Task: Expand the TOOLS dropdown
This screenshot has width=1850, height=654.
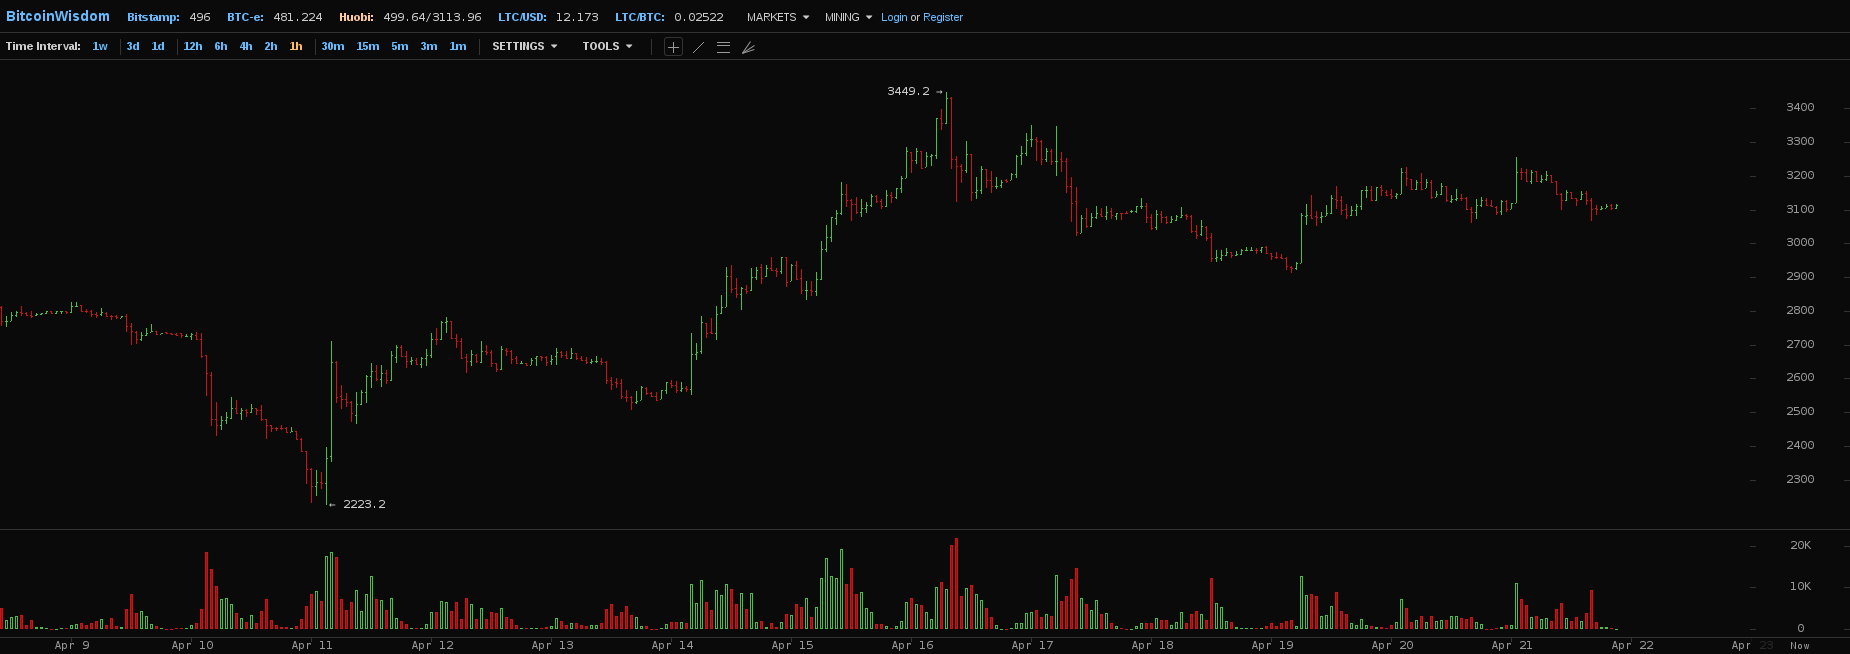Action: pos(607,46)
